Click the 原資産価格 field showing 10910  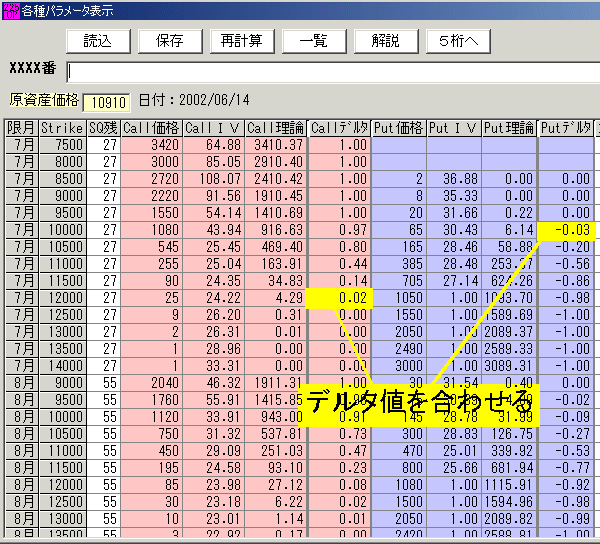[x=107, y=103]
